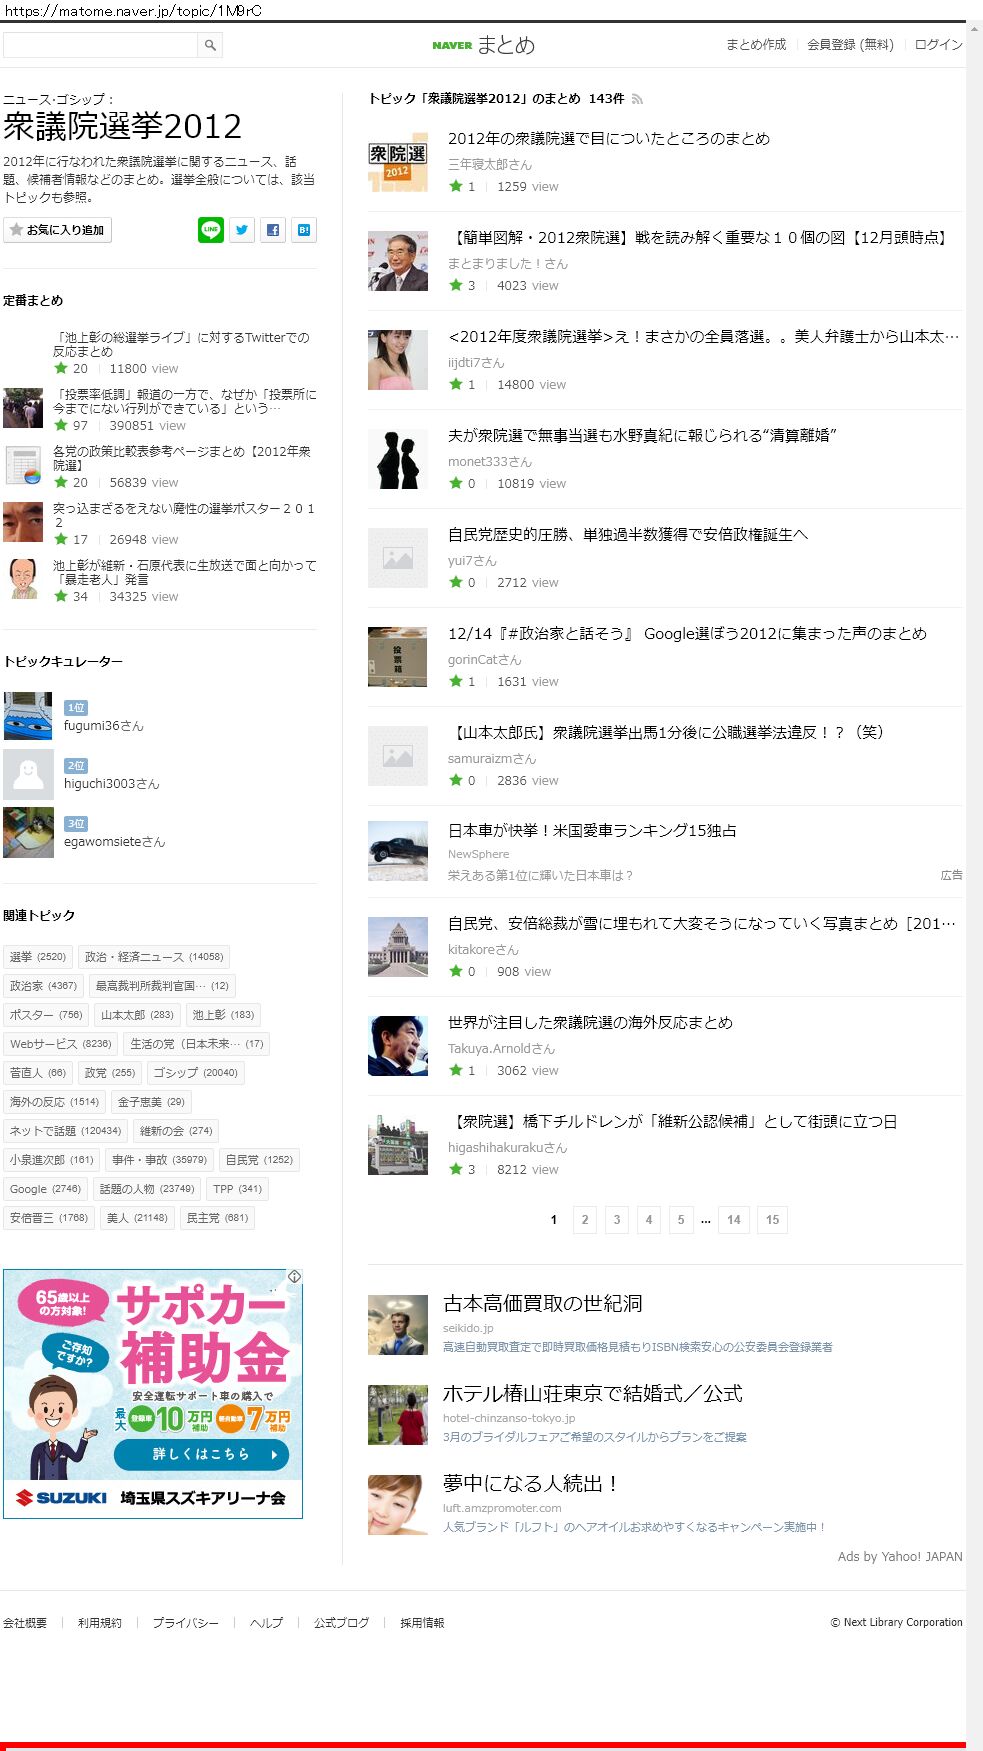Click the NAVER まとめ logo
This screenshot has width=983, height=1751.
coord(484,45)
